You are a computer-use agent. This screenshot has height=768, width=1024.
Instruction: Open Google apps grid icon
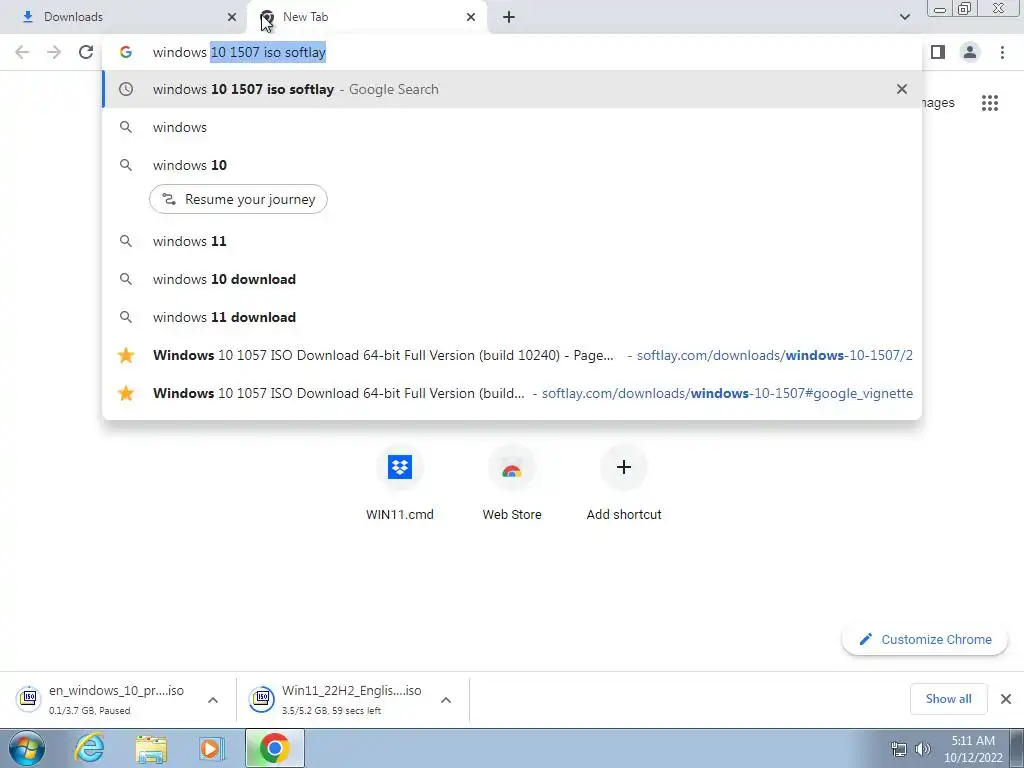pos(990,103)
